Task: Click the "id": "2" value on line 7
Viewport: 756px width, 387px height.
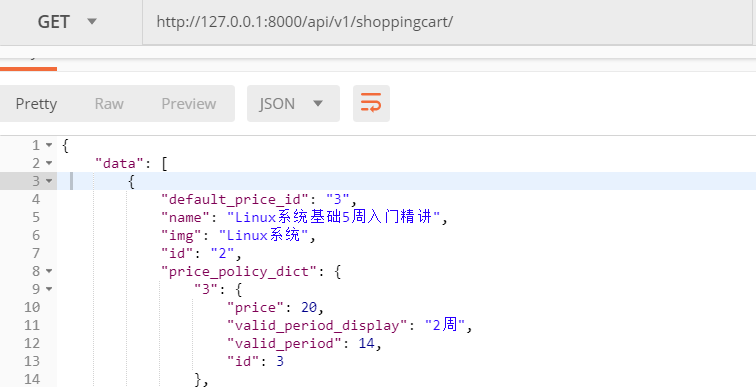Action: tap(222, 254)
